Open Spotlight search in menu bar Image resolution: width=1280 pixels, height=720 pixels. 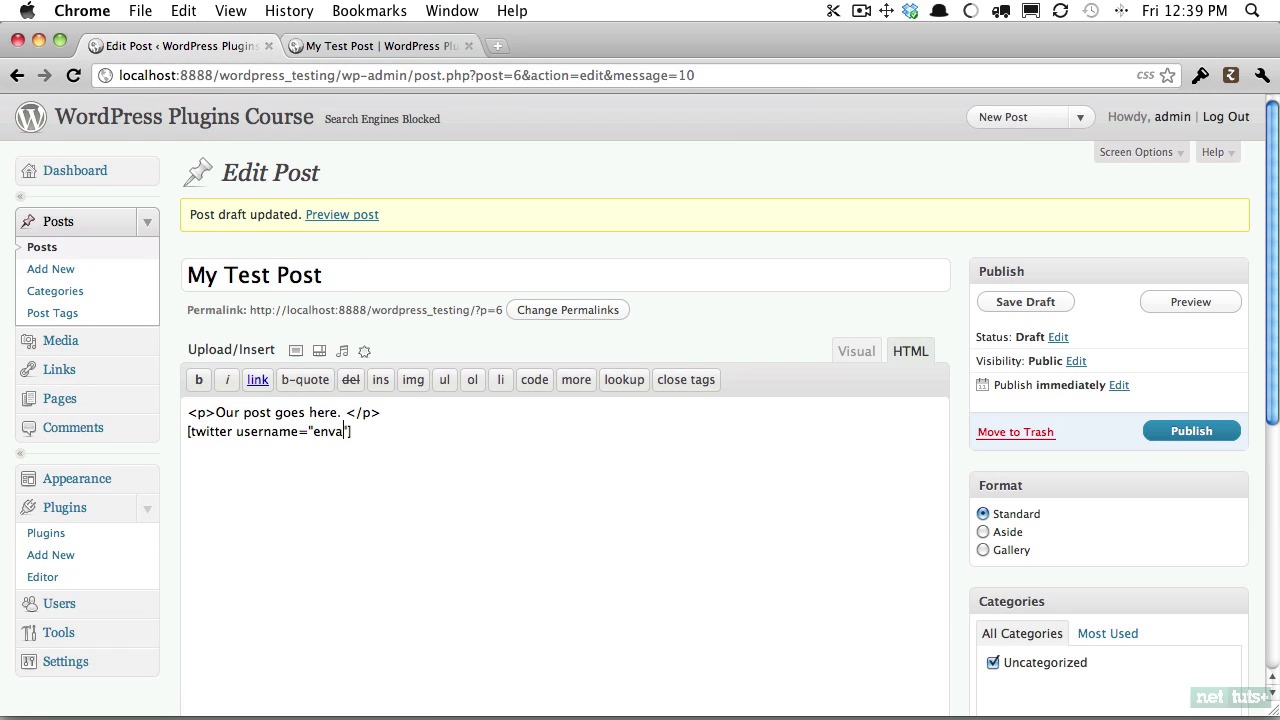pyautogui.click(x=1252, y=11)
